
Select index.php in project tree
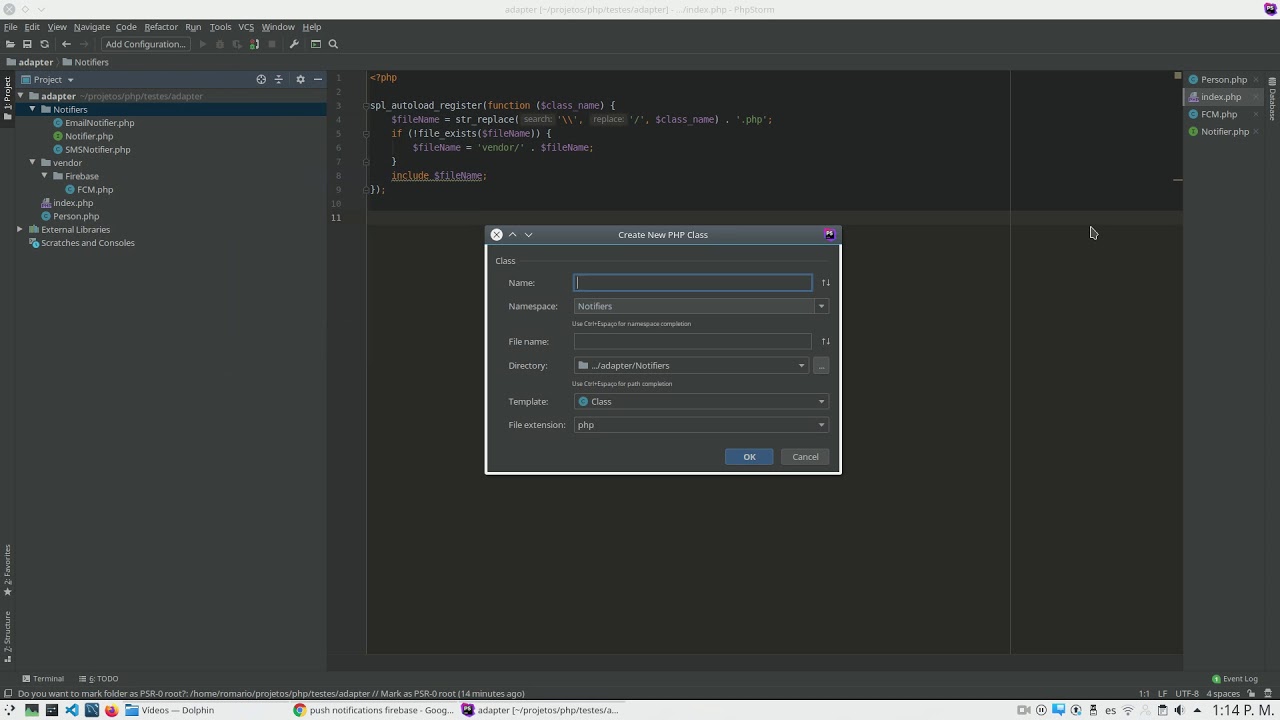[72, 203]
